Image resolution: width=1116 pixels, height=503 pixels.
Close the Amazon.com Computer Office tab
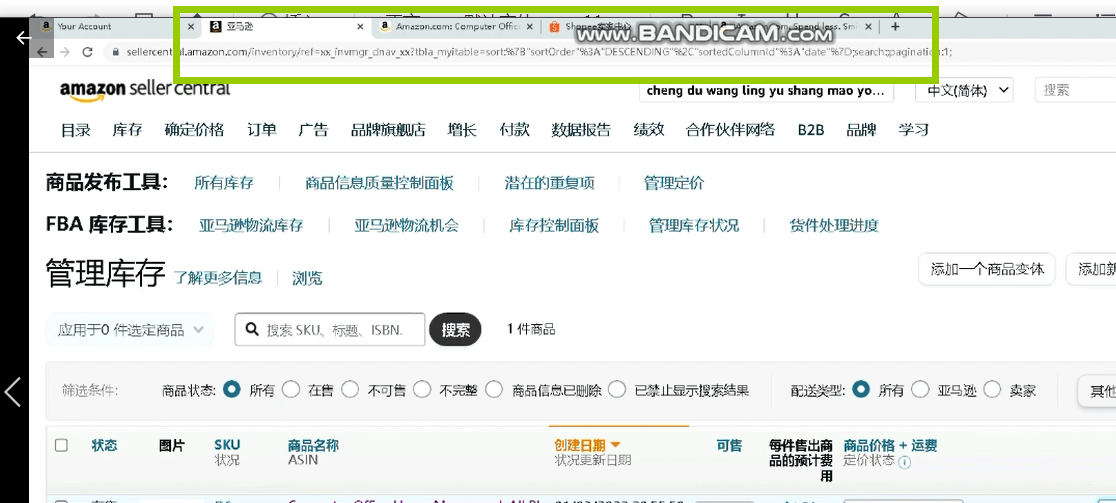coord(530,26)
